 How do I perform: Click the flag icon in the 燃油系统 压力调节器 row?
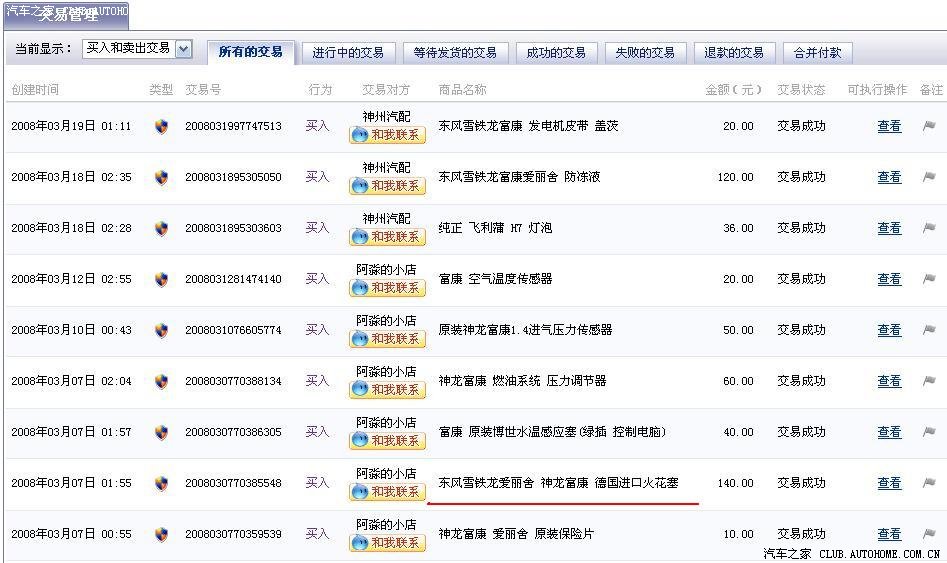tap(928, 381)
